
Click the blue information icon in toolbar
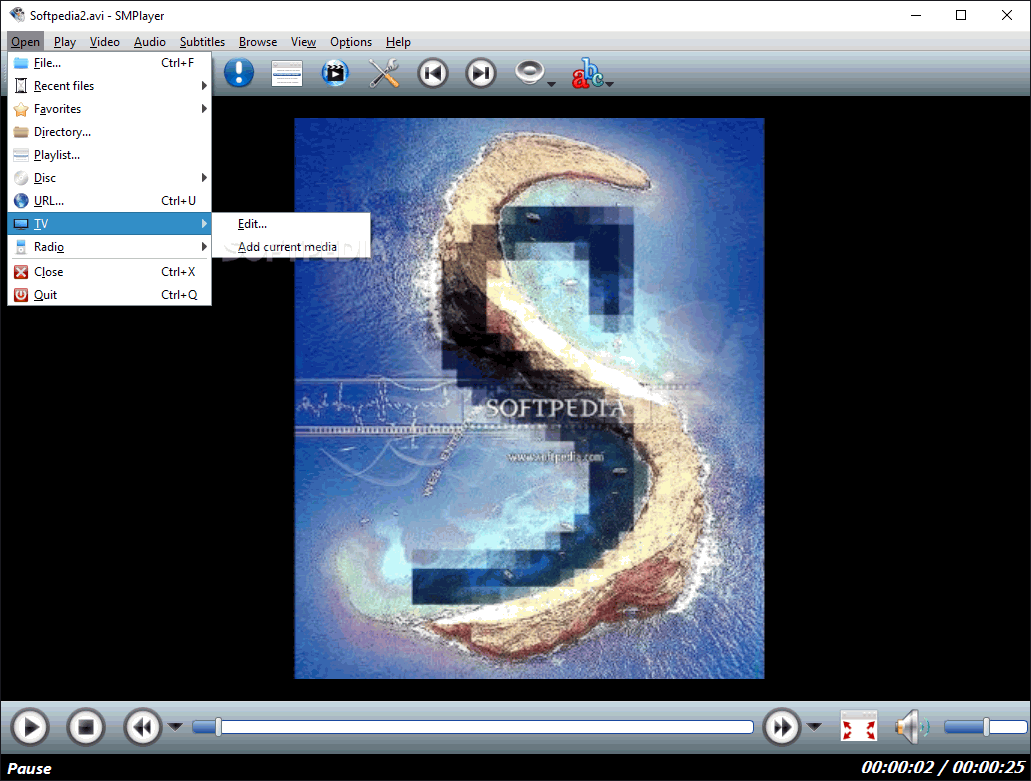[x=239, y=72]
